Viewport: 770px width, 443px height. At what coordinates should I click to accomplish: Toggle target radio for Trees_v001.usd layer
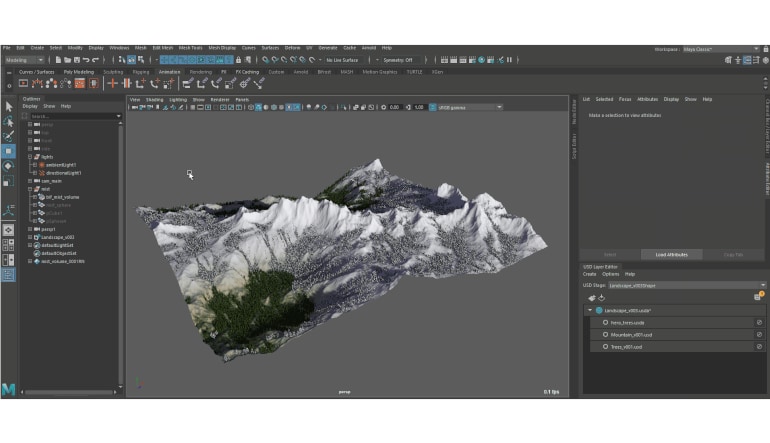(x=605, y=347)
